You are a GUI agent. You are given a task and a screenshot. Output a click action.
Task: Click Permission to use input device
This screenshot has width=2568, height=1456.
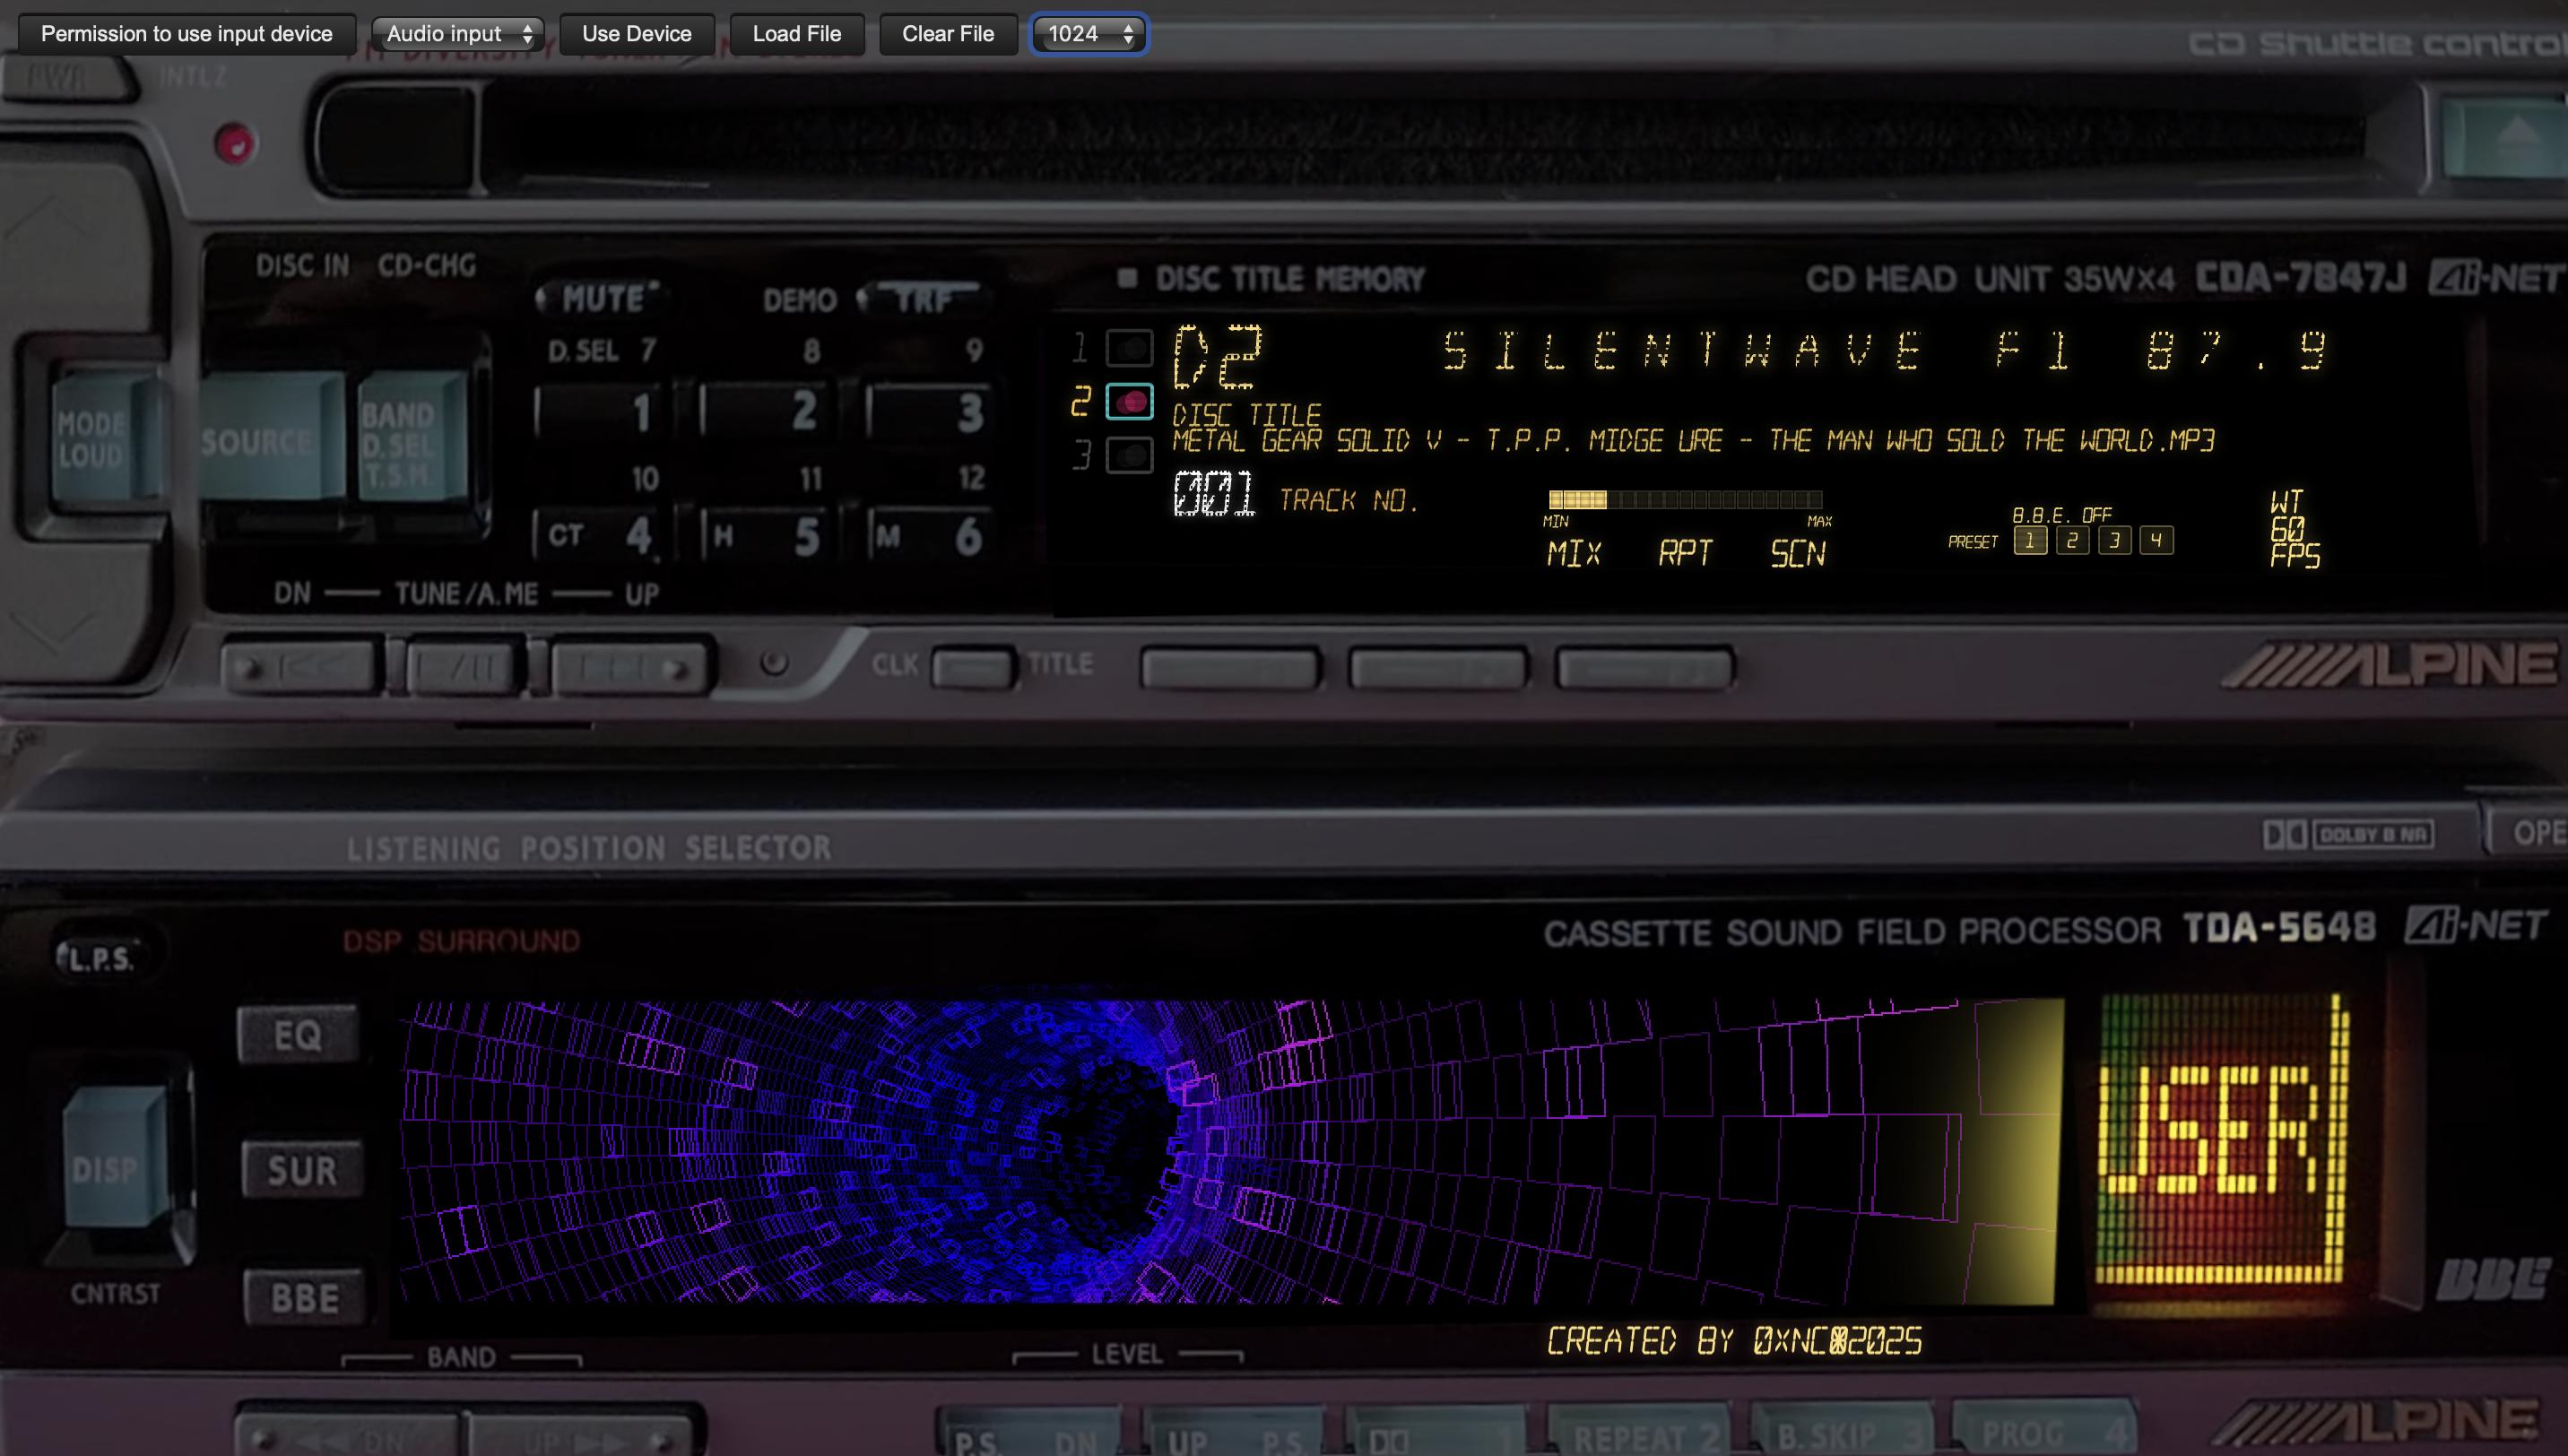(187, 34)
